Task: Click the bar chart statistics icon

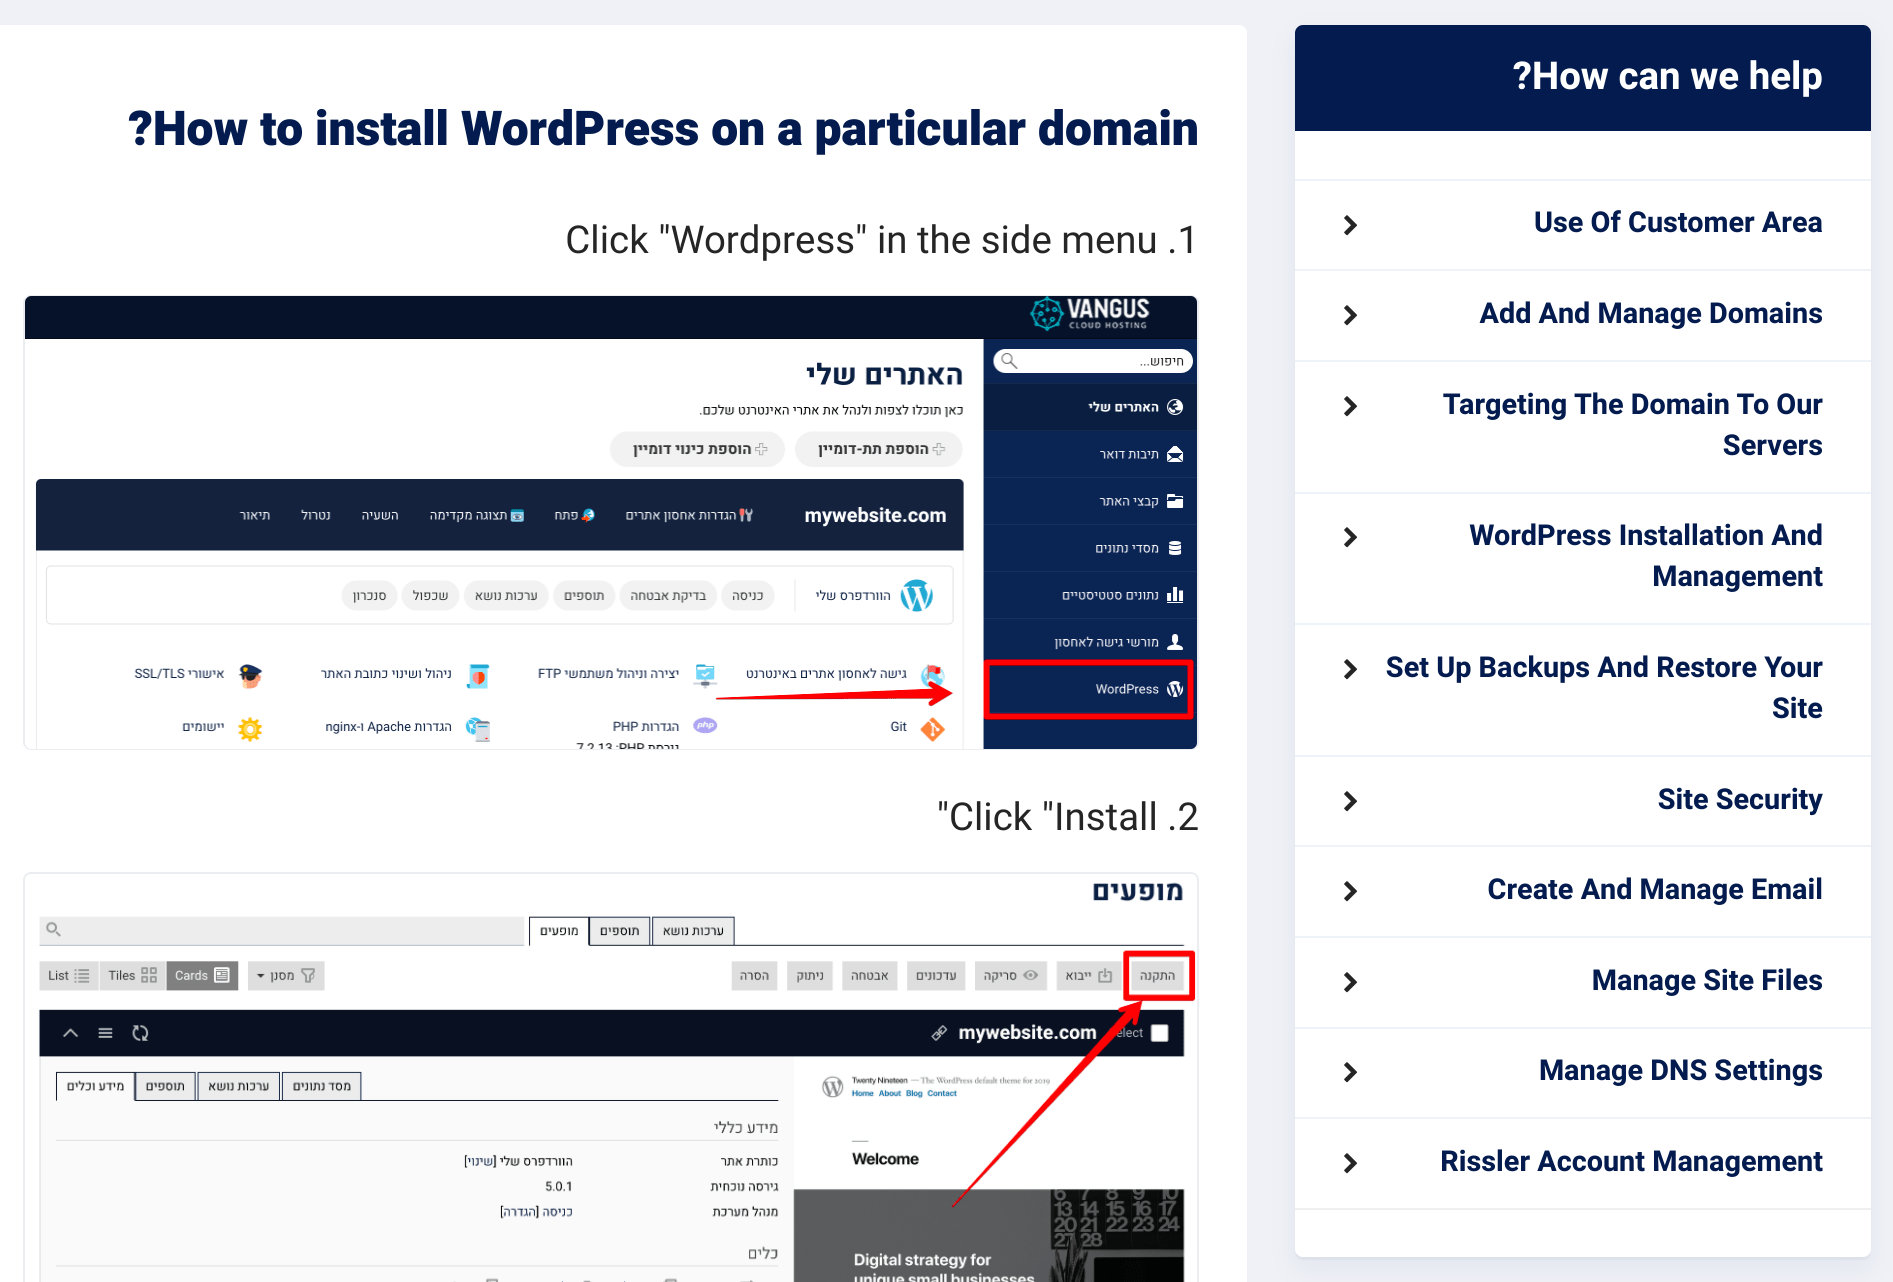Action: tap(1175, 595)
